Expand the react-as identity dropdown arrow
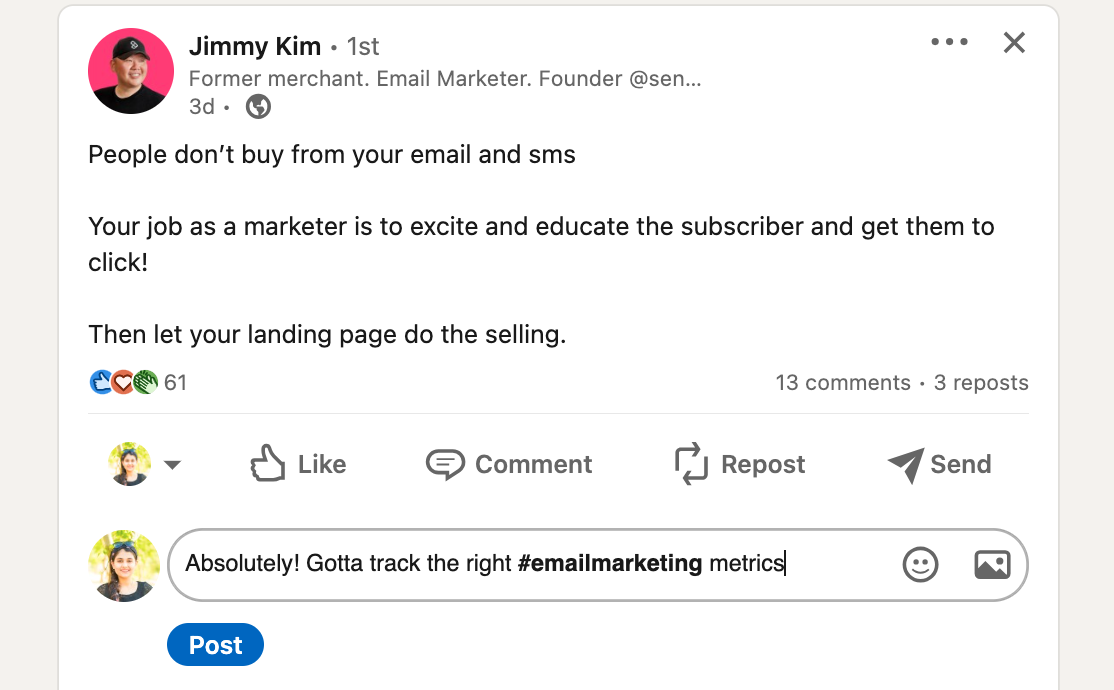This screenshot has width=1114, height=690. tap(172, 465)
